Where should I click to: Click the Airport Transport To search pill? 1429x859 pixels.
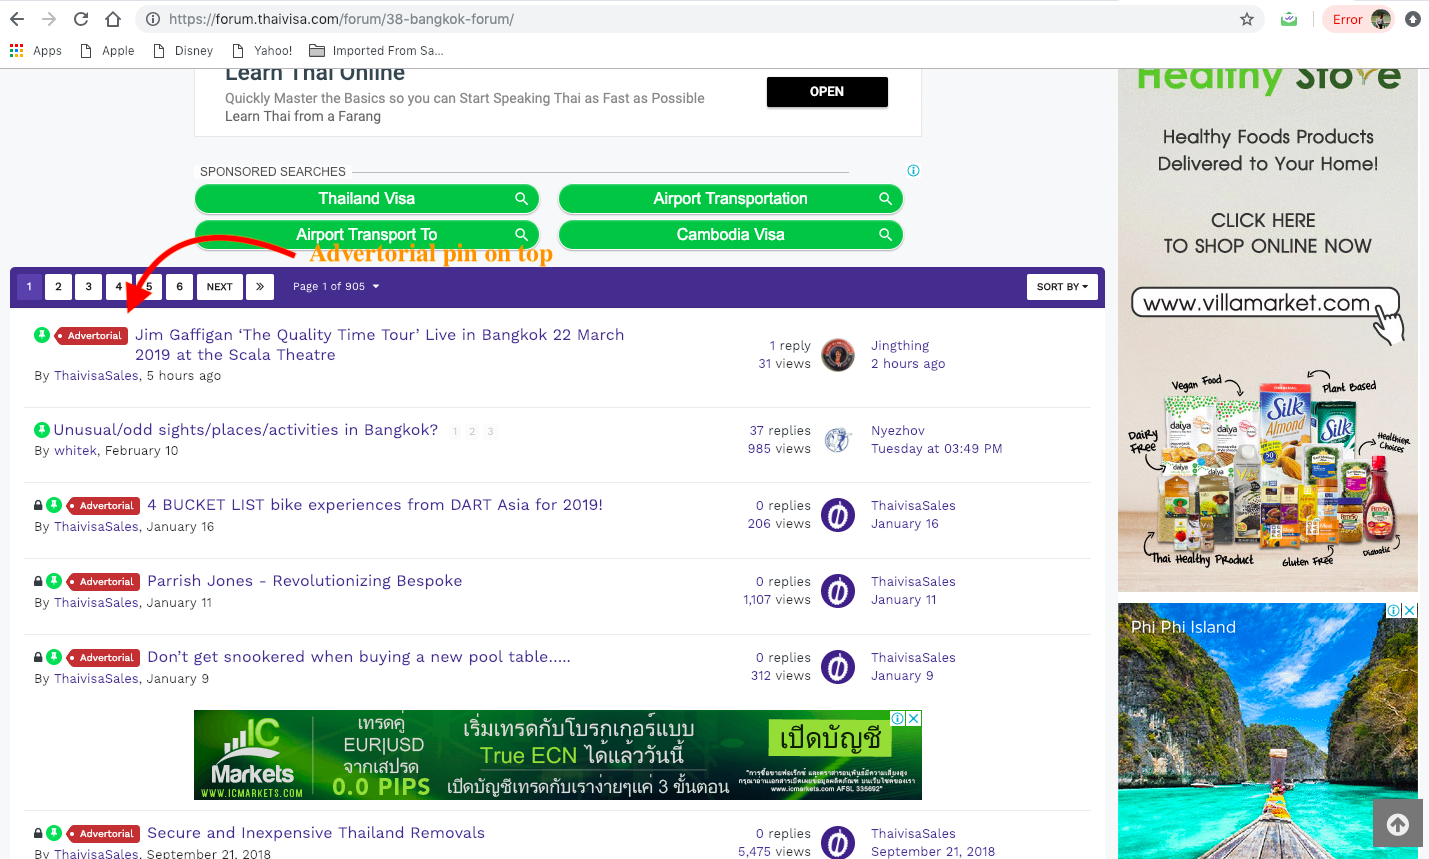tap(367, 235)
